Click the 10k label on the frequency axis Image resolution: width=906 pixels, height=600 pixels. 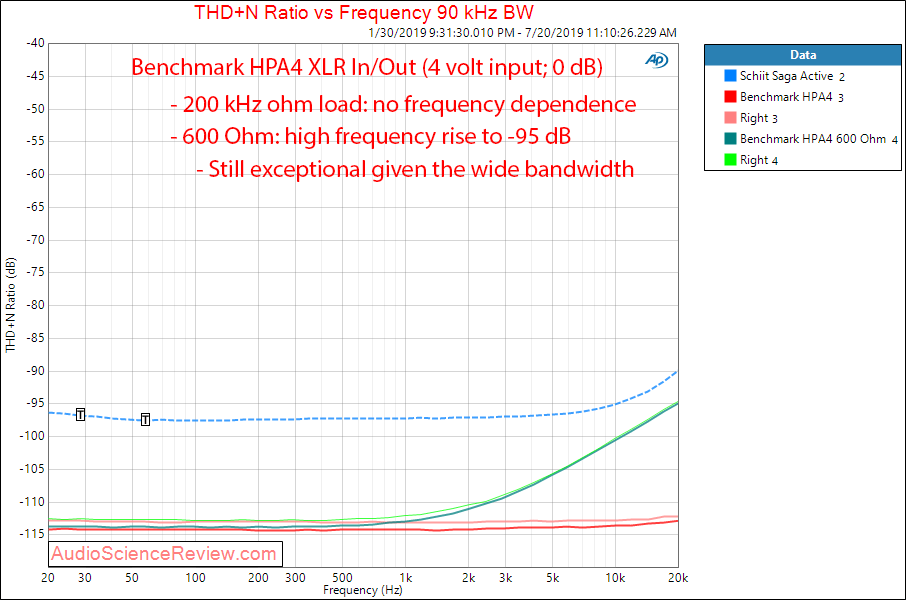tap(615, 577)
